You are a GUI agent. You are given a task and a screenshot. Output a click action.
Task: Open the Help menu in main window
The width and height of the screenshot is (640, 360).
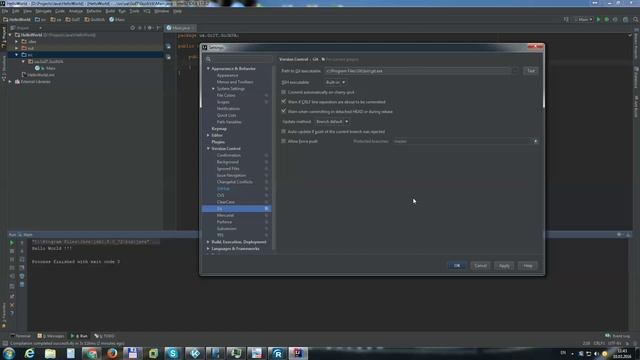pos(177,11)
